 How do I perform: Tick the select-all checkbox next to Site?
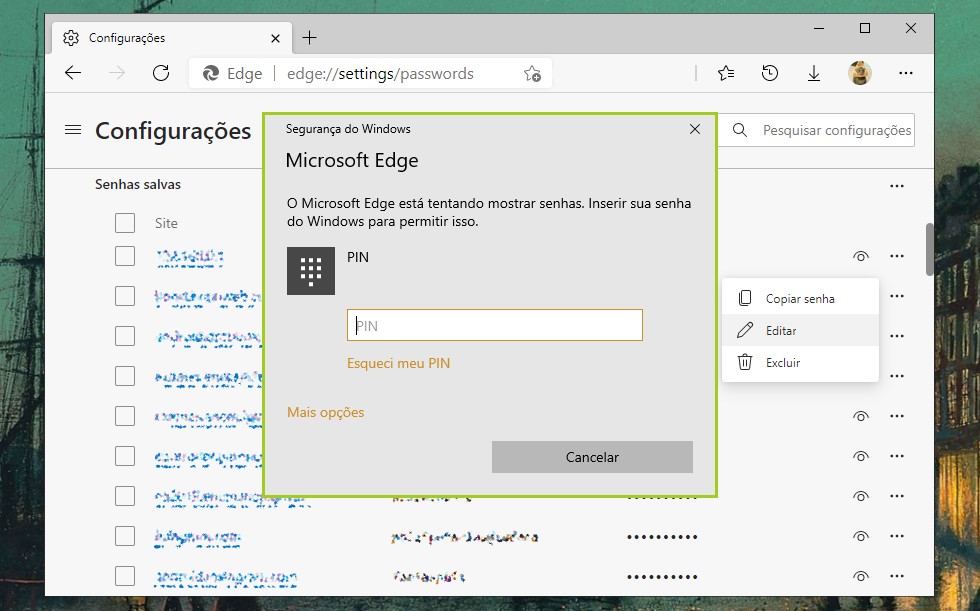tap(125, 223)
